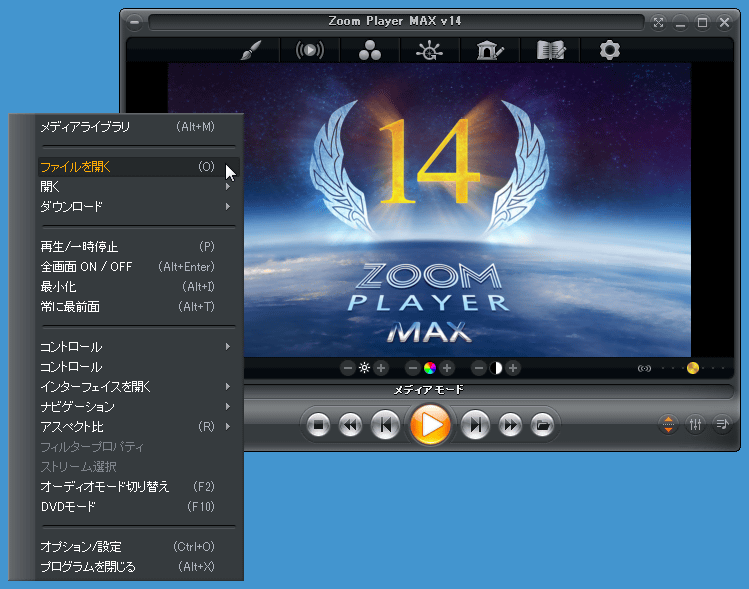Viewport: 749px width, 589px height.
Task: Click the rewind double-arrow button
Action: tap(351, 425)
